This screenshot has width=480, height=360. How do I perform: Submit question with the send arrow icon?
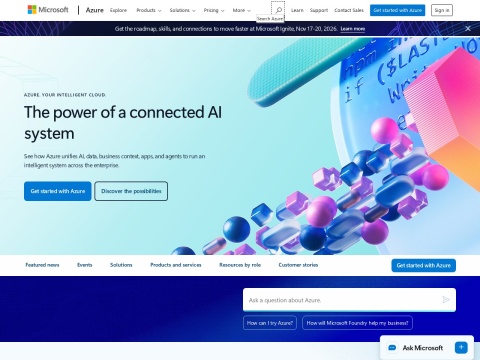446,300
